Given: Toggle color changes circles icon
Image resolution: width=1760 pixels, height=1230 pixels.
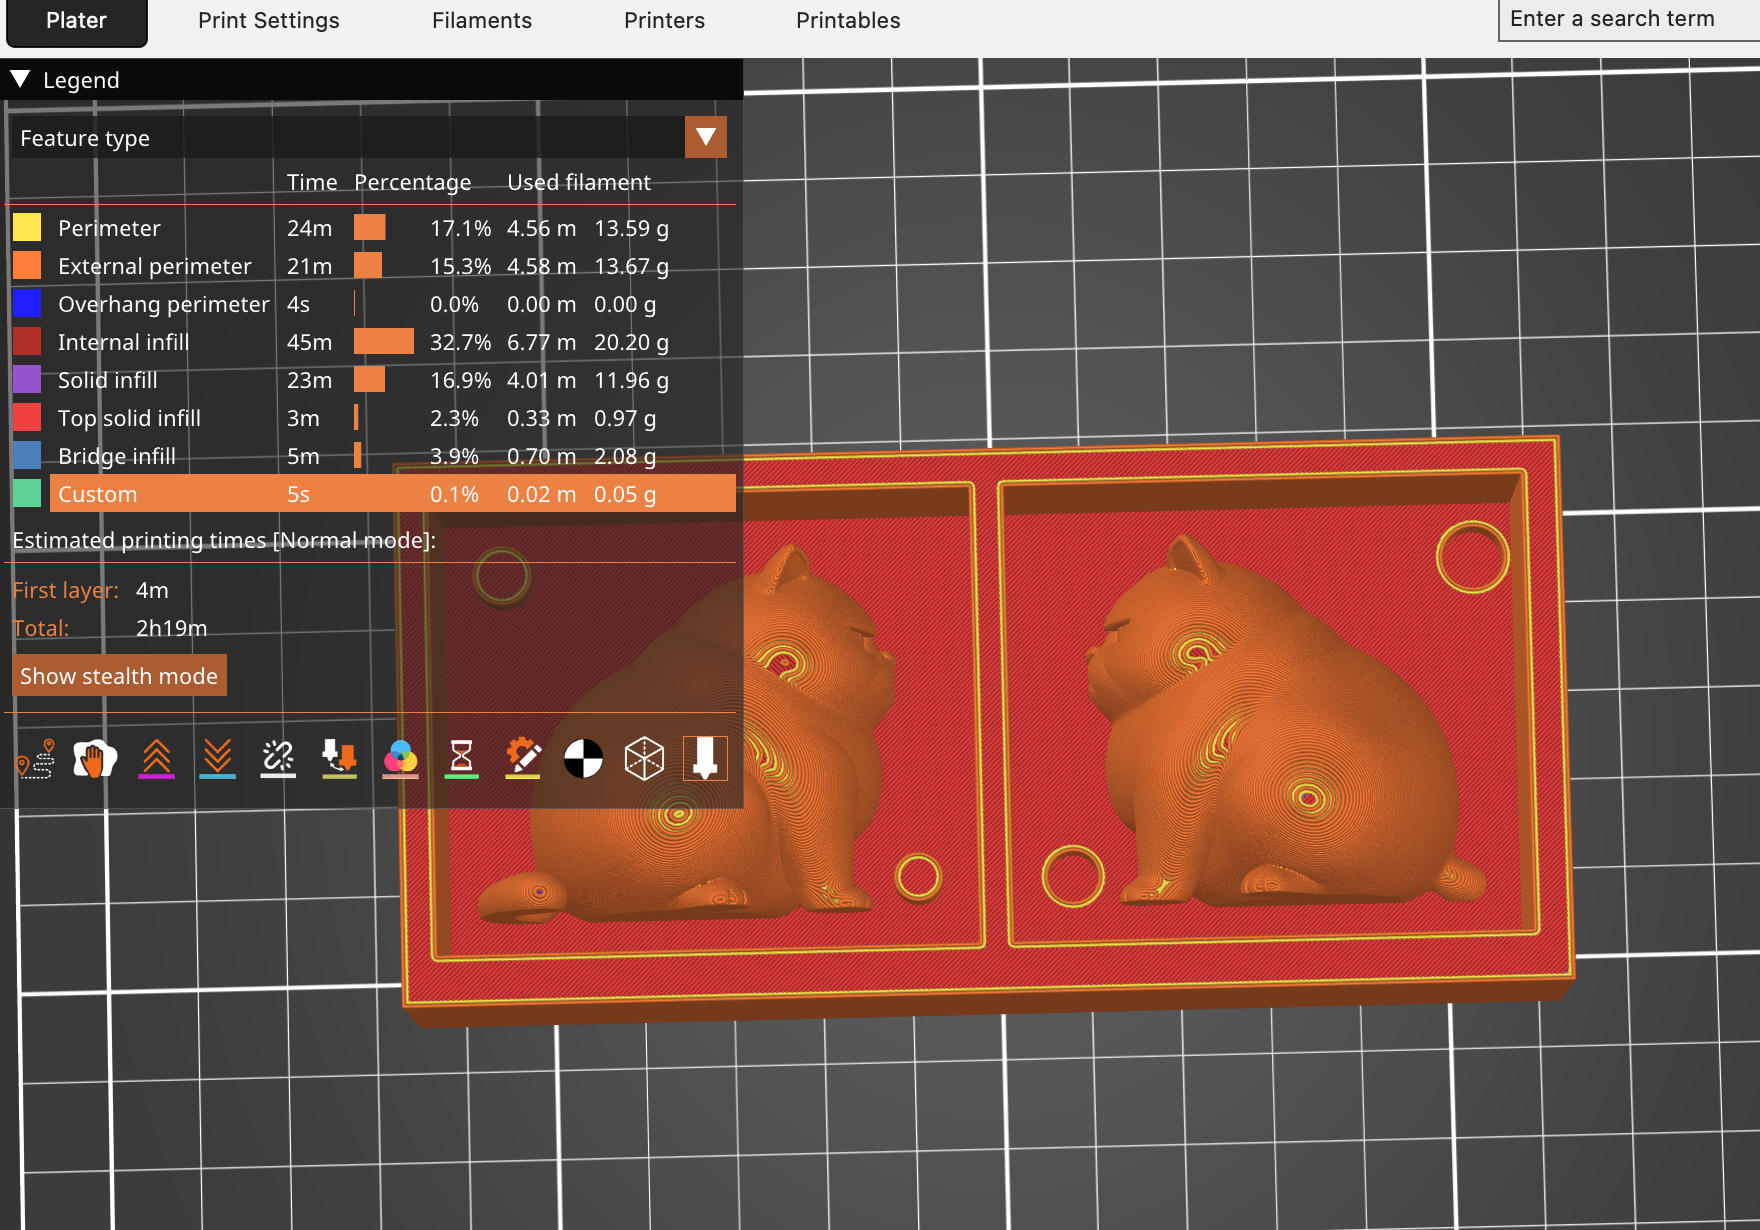Looking at the screenshot, I should point(400,759).
